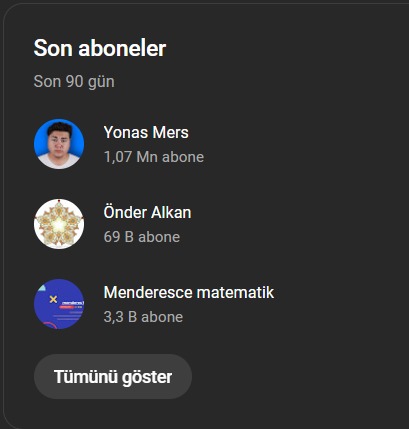Viewport: 409px width, 429px height.
Task: Select the 69 B abone count
Action: 142,237
